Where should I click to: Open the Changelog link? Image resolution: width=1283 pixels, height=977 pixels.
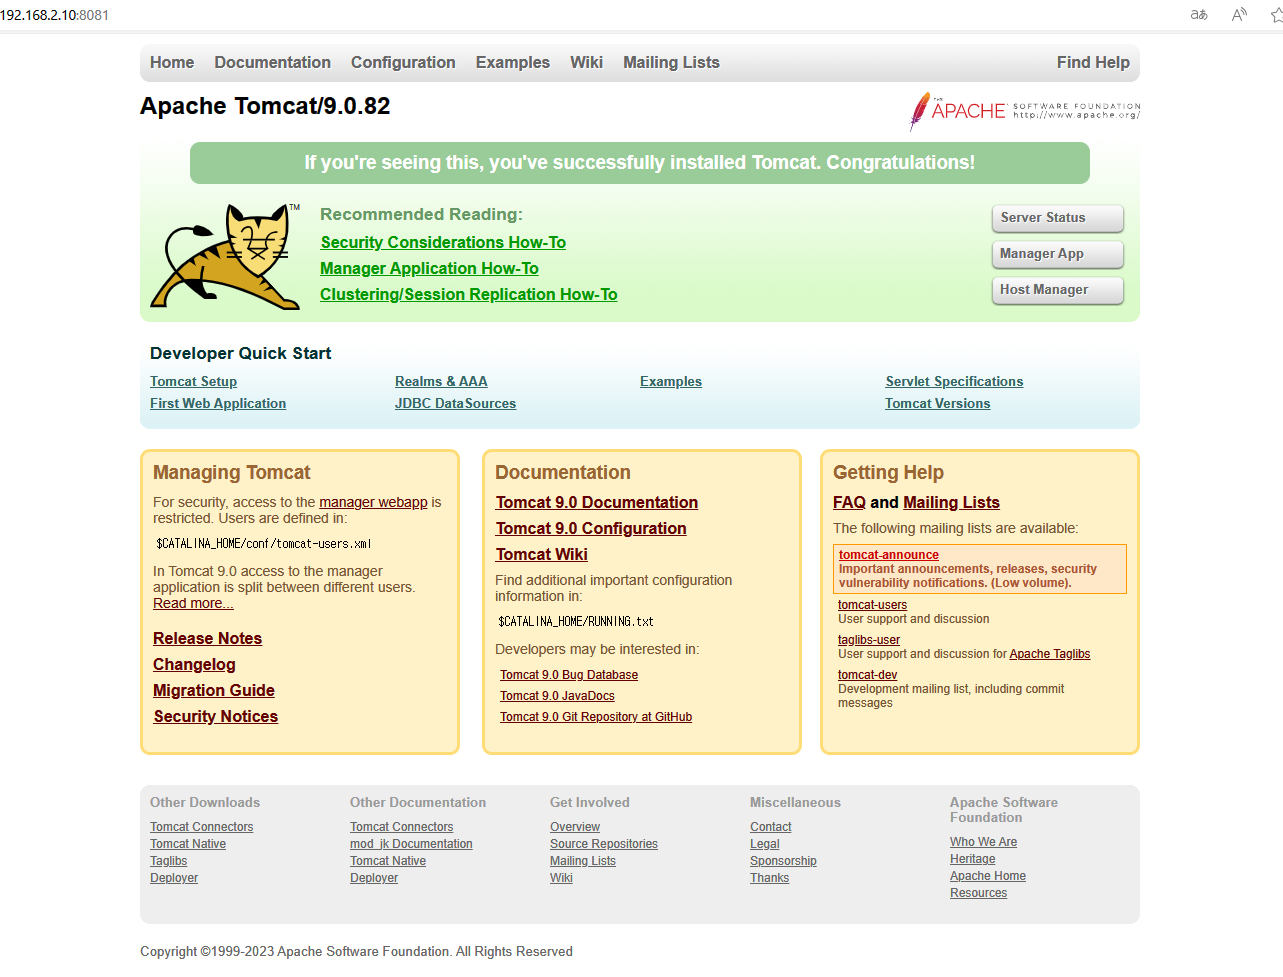click(x=194, y=664)
